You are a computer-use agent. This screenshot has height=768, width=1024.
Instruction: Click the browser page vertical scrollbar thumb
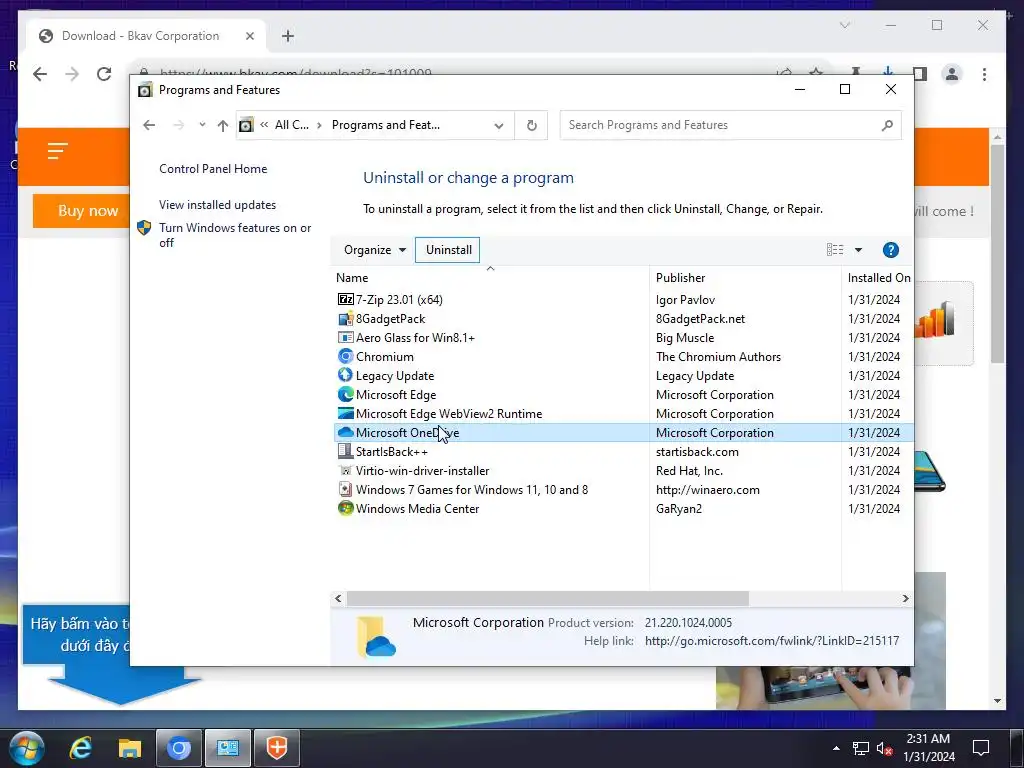(997, 253)
